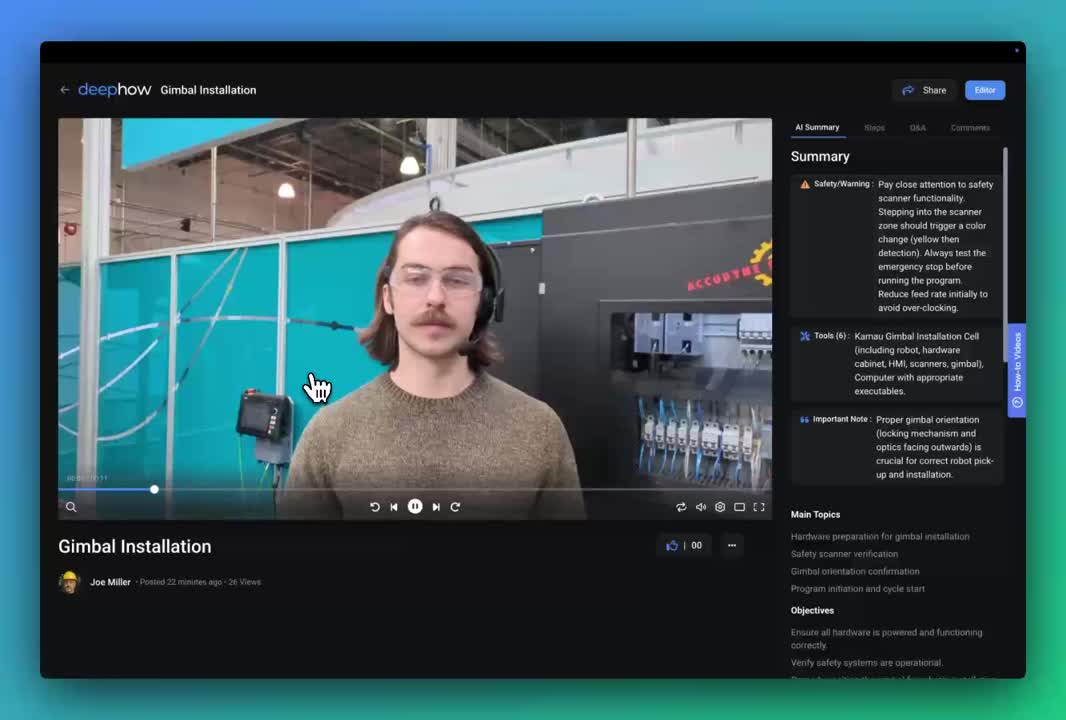Click the summary panel scrollbar
1066x720 pixels.
(x=1005, y=255)
